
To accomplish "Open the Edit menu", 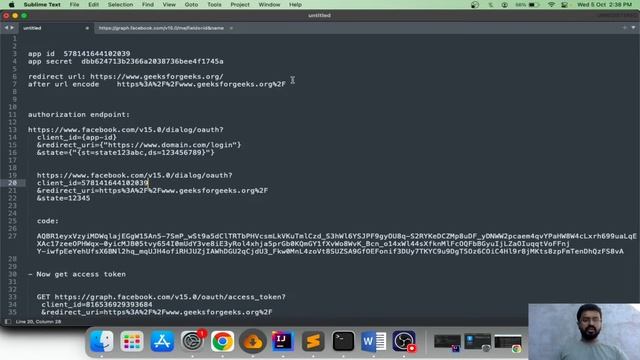I will point(93,4).
